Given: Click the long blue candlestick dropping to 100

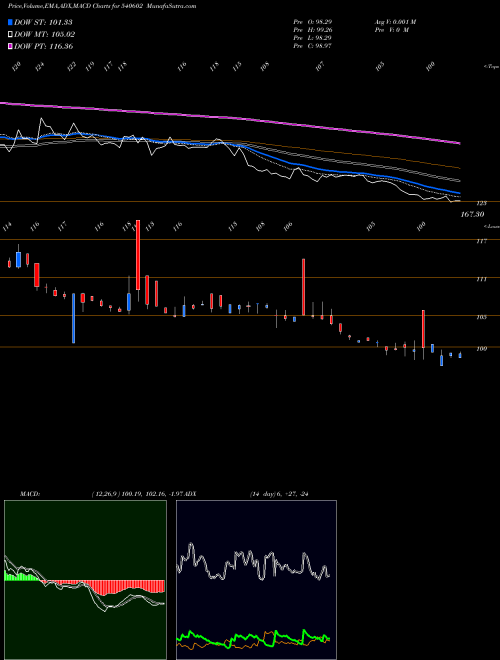Looking at the screenshot, I should (x=73, y=318).
